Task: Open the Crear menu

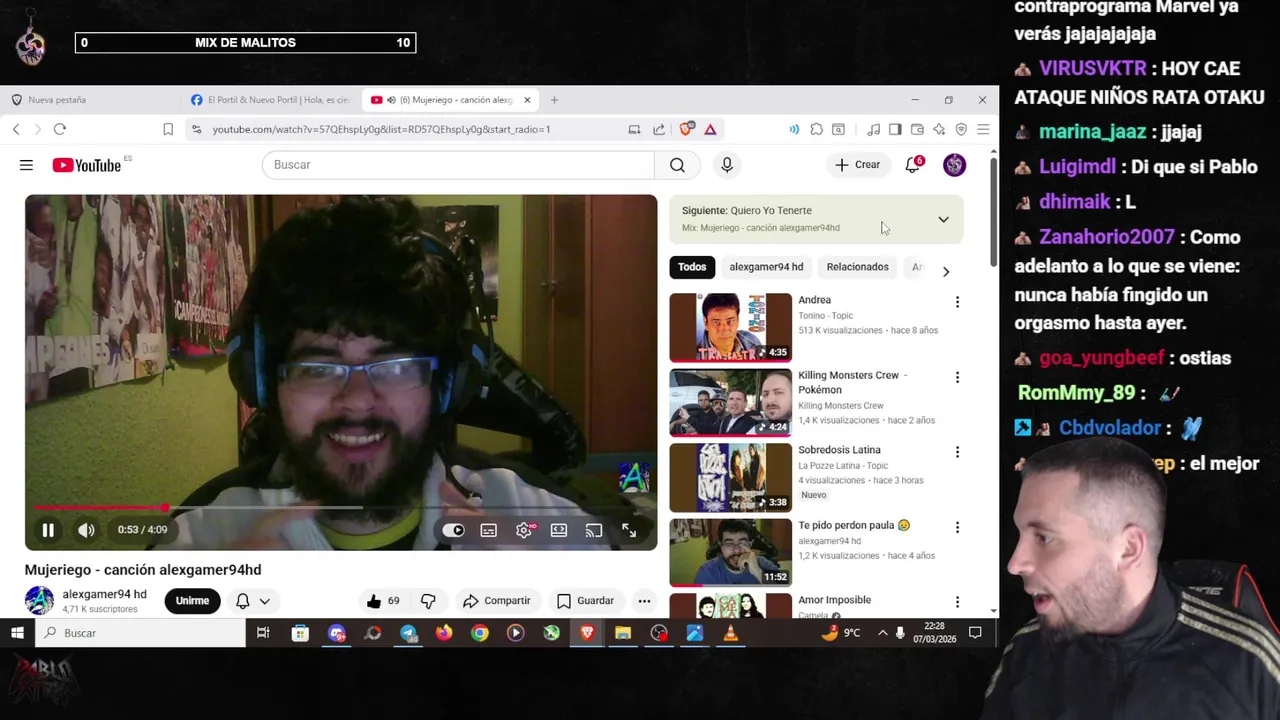Action: coord(858,165)
